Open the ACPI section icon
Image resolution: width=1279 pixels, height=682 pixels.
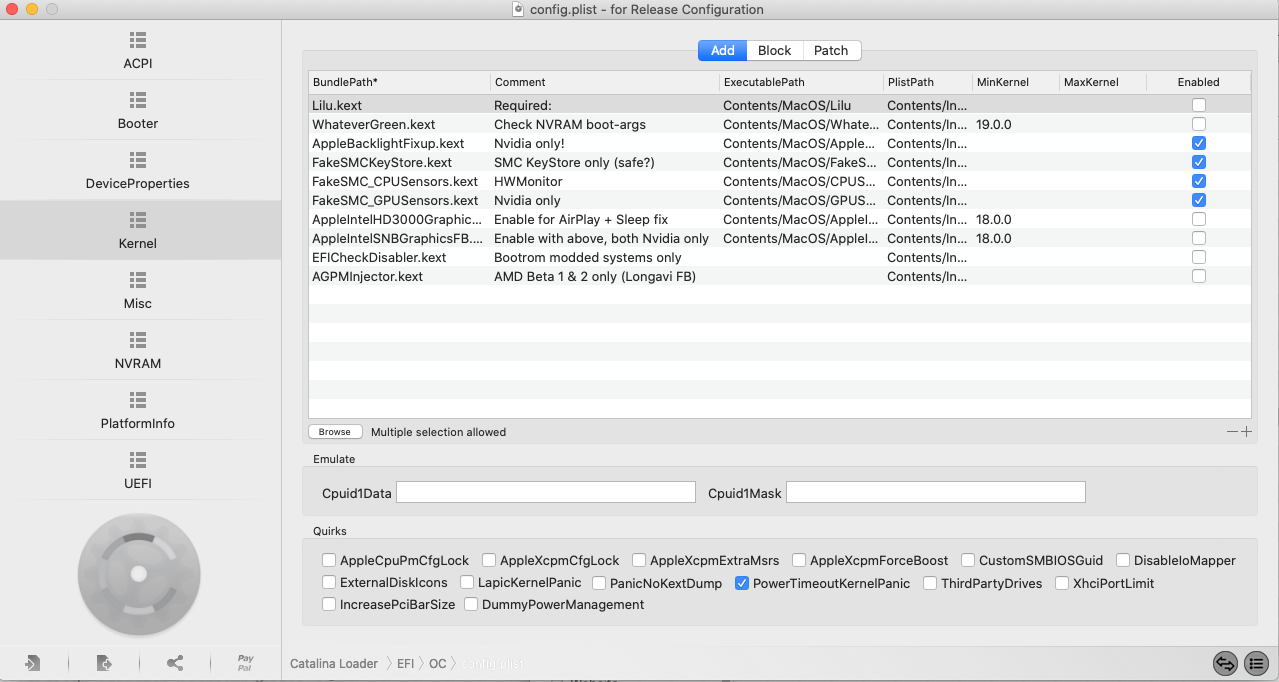coord(138,40)
